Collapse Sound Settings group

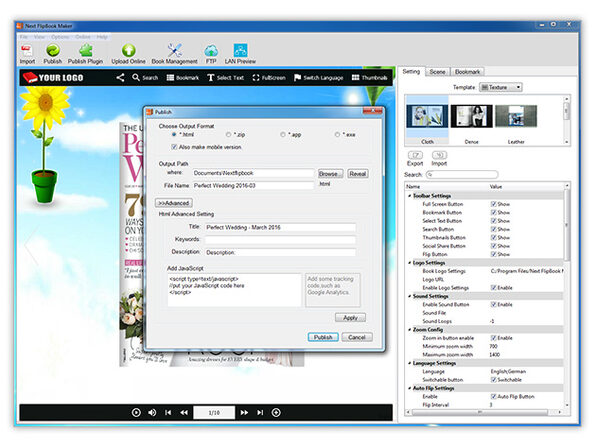[x=409, y=296]
